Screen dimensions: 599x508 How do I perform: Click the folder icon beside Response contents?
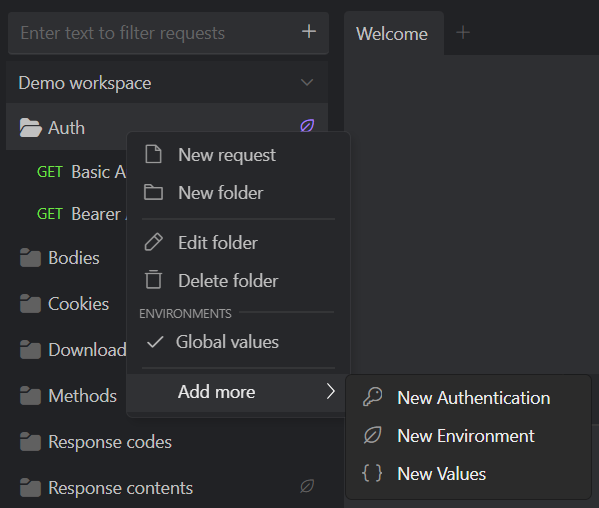(30, 488)
